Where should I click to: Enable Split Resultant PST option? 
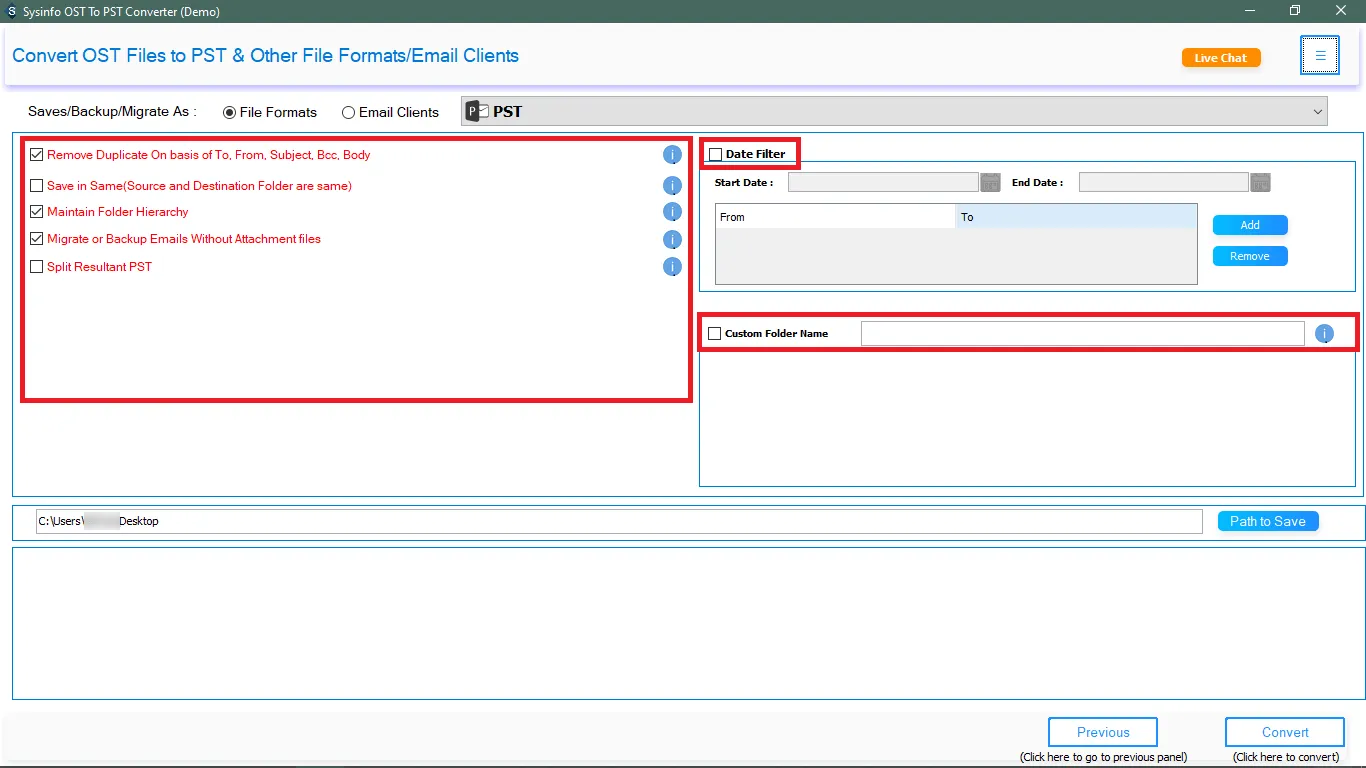pyautogui.click(x=37, y=267)
